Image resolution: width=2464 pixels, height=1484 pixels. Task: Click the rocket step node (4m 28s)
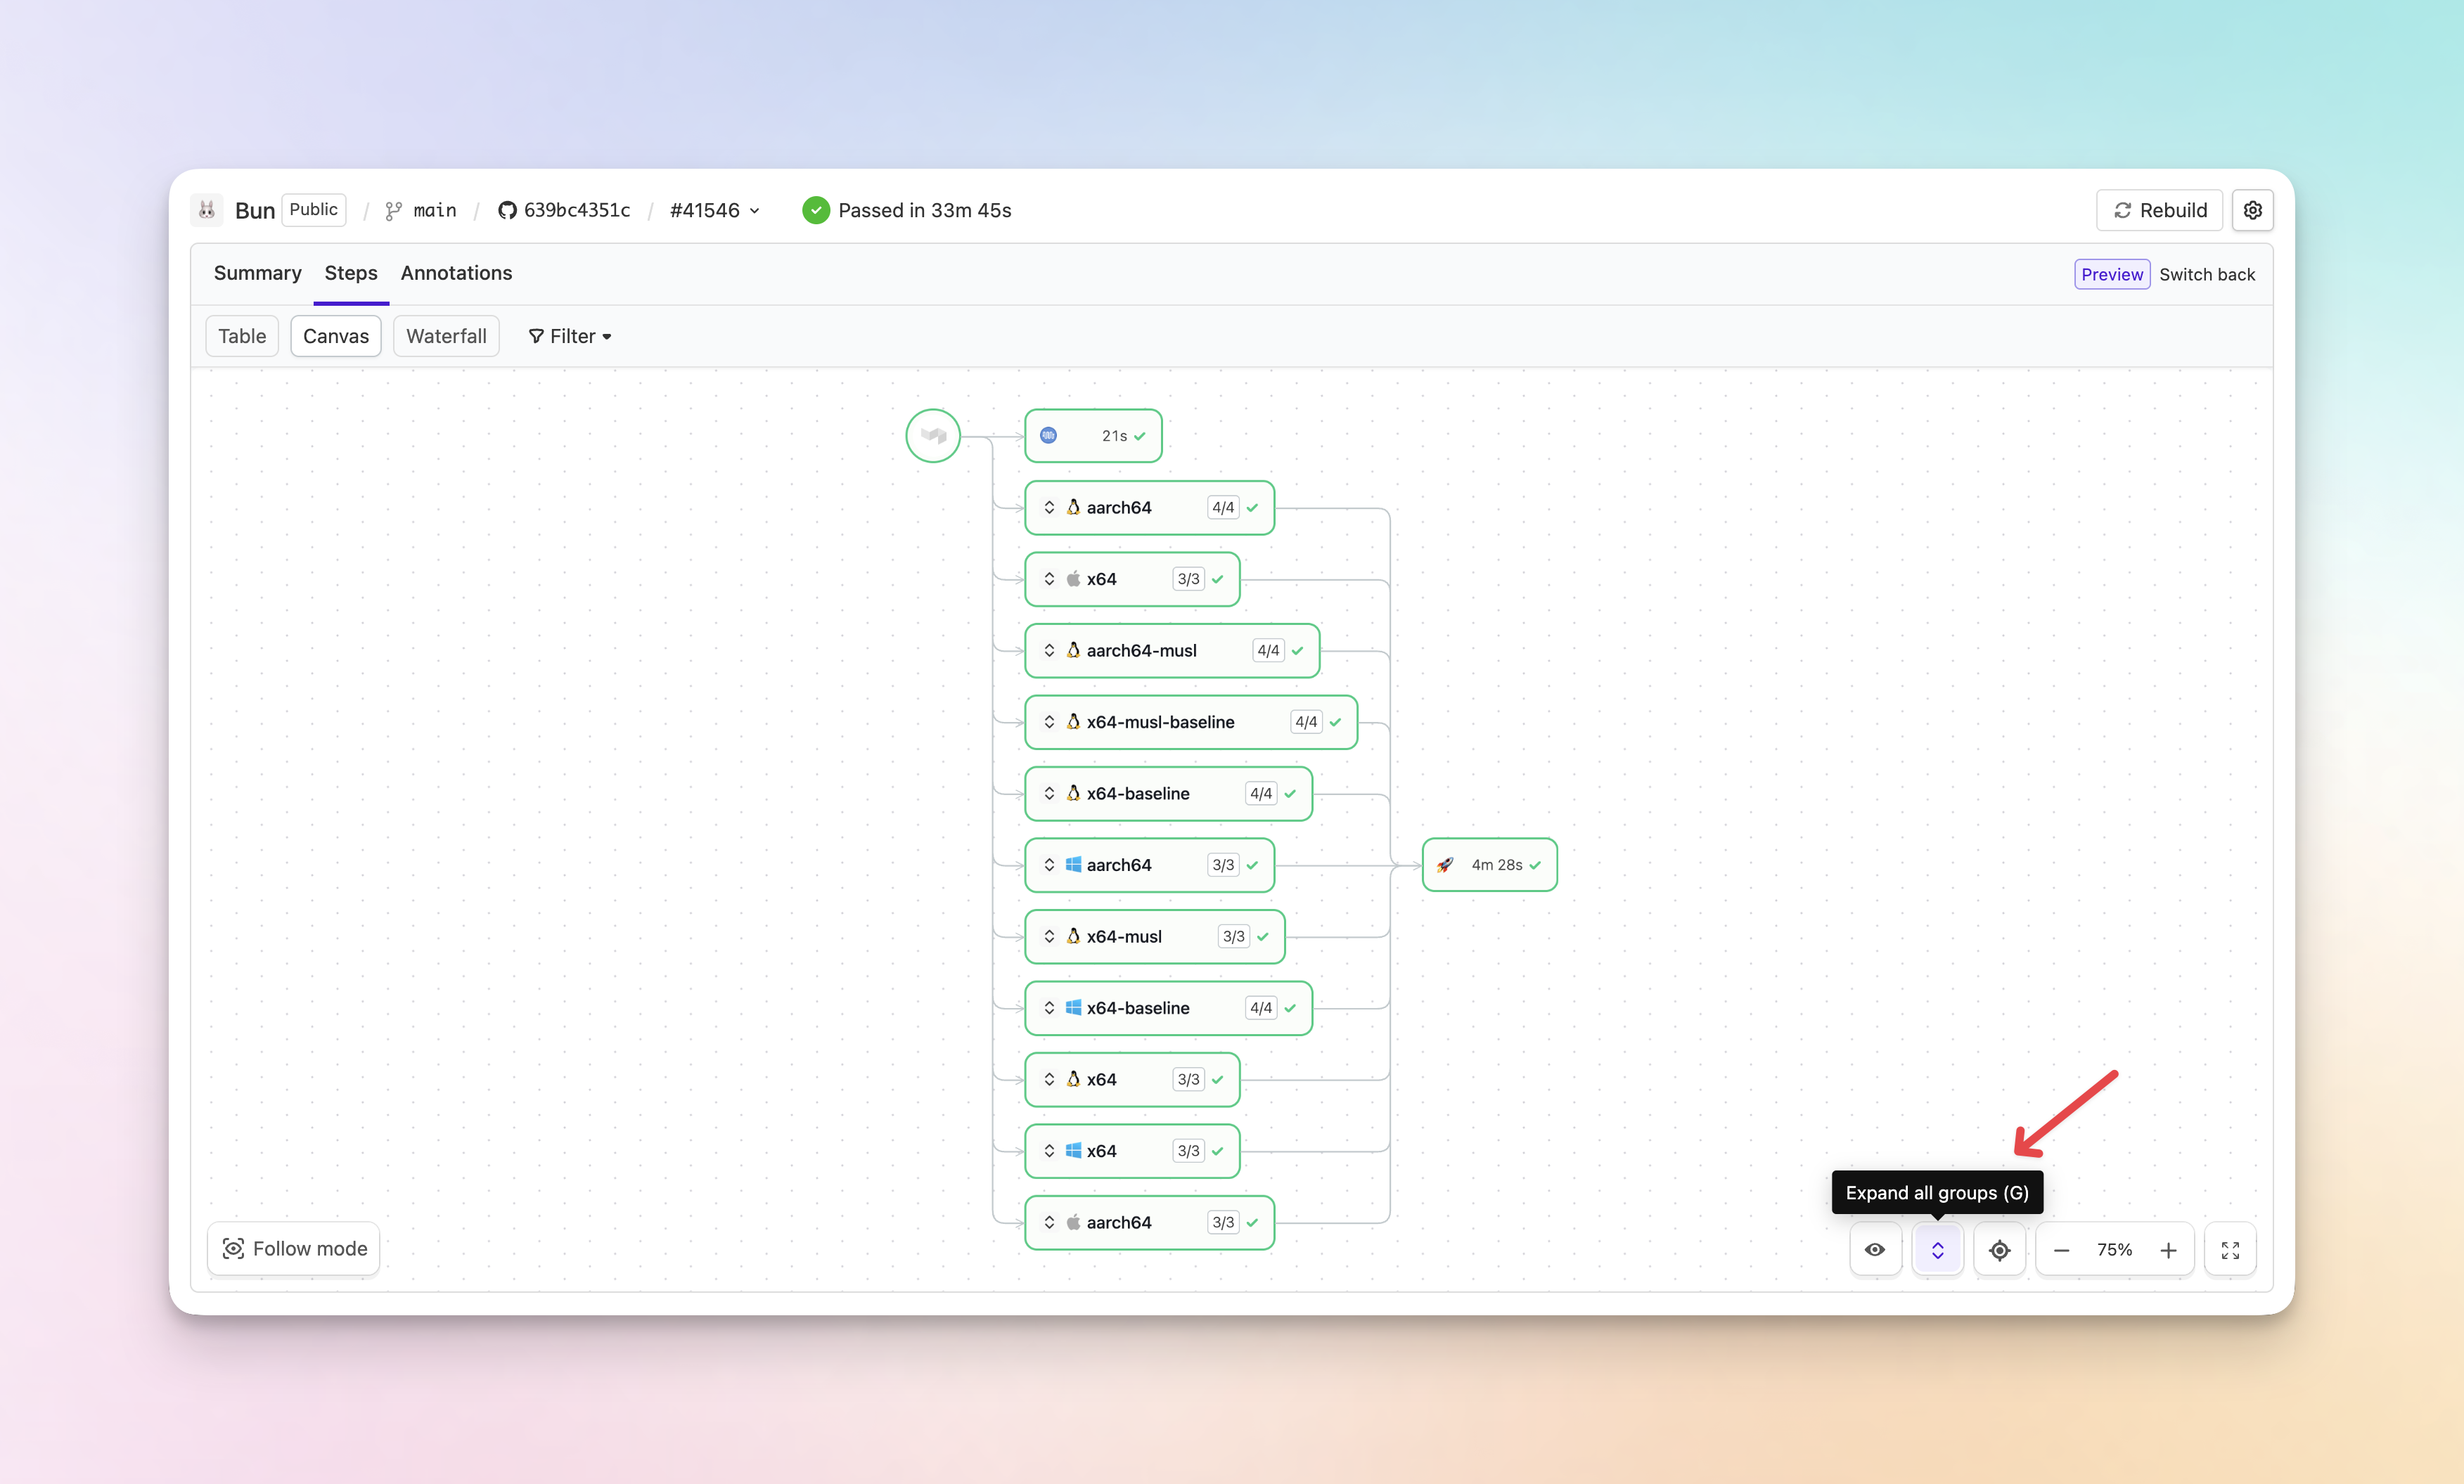(x=1489, y=864)
